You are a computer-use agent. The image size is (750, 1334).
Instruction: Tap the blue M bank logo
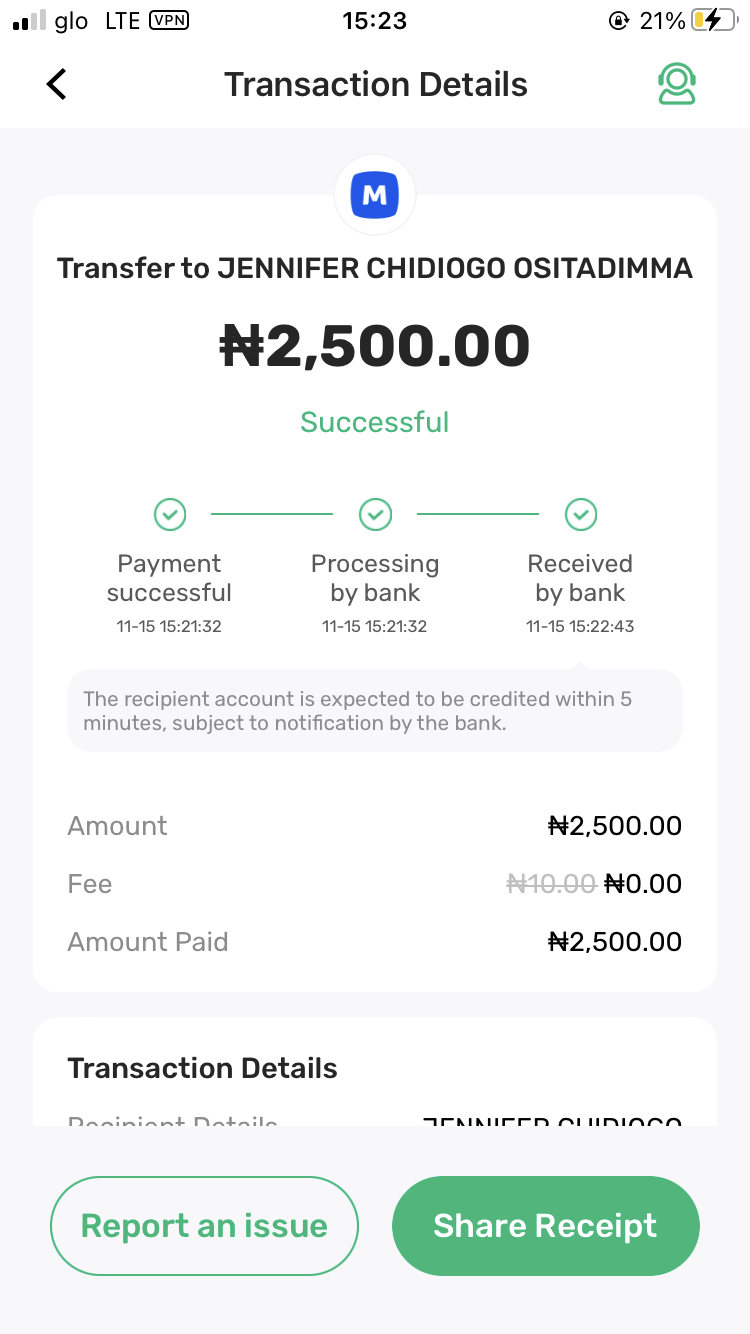(x=375, y=195)
